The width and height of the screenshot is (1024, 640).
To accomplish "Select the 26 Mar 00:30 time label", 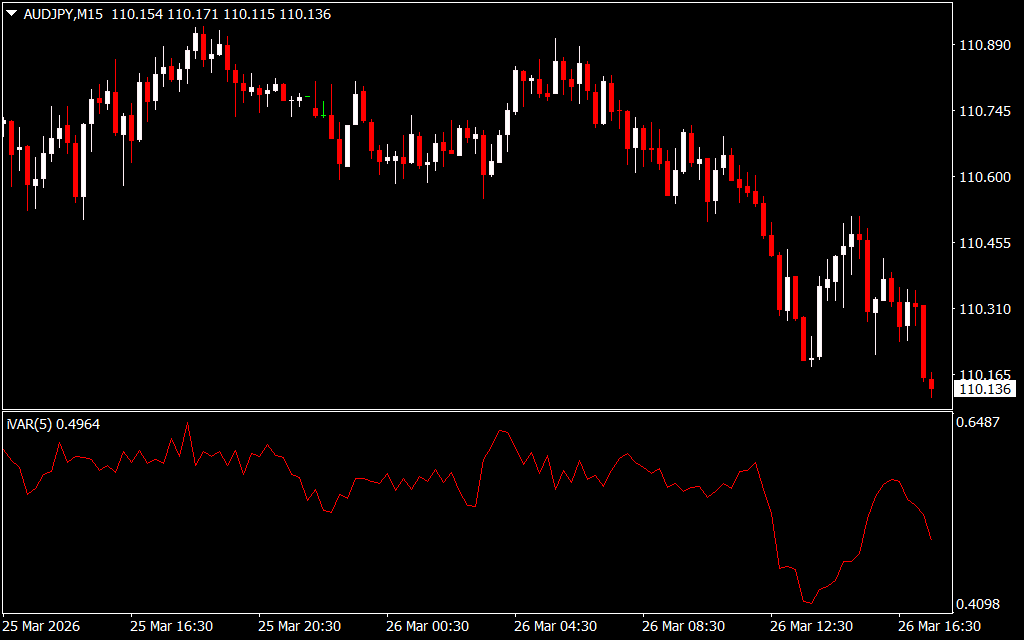I will tap(428, 626).
